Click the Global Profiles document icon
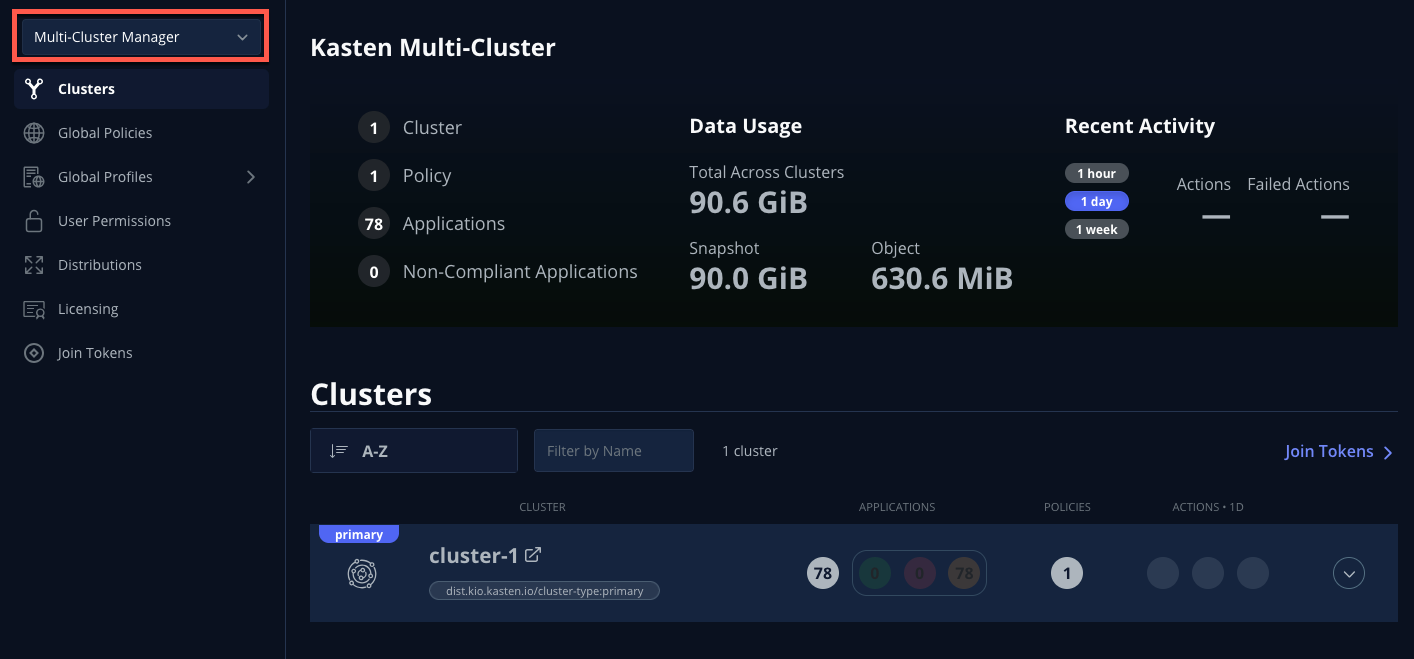 [34, 177]
